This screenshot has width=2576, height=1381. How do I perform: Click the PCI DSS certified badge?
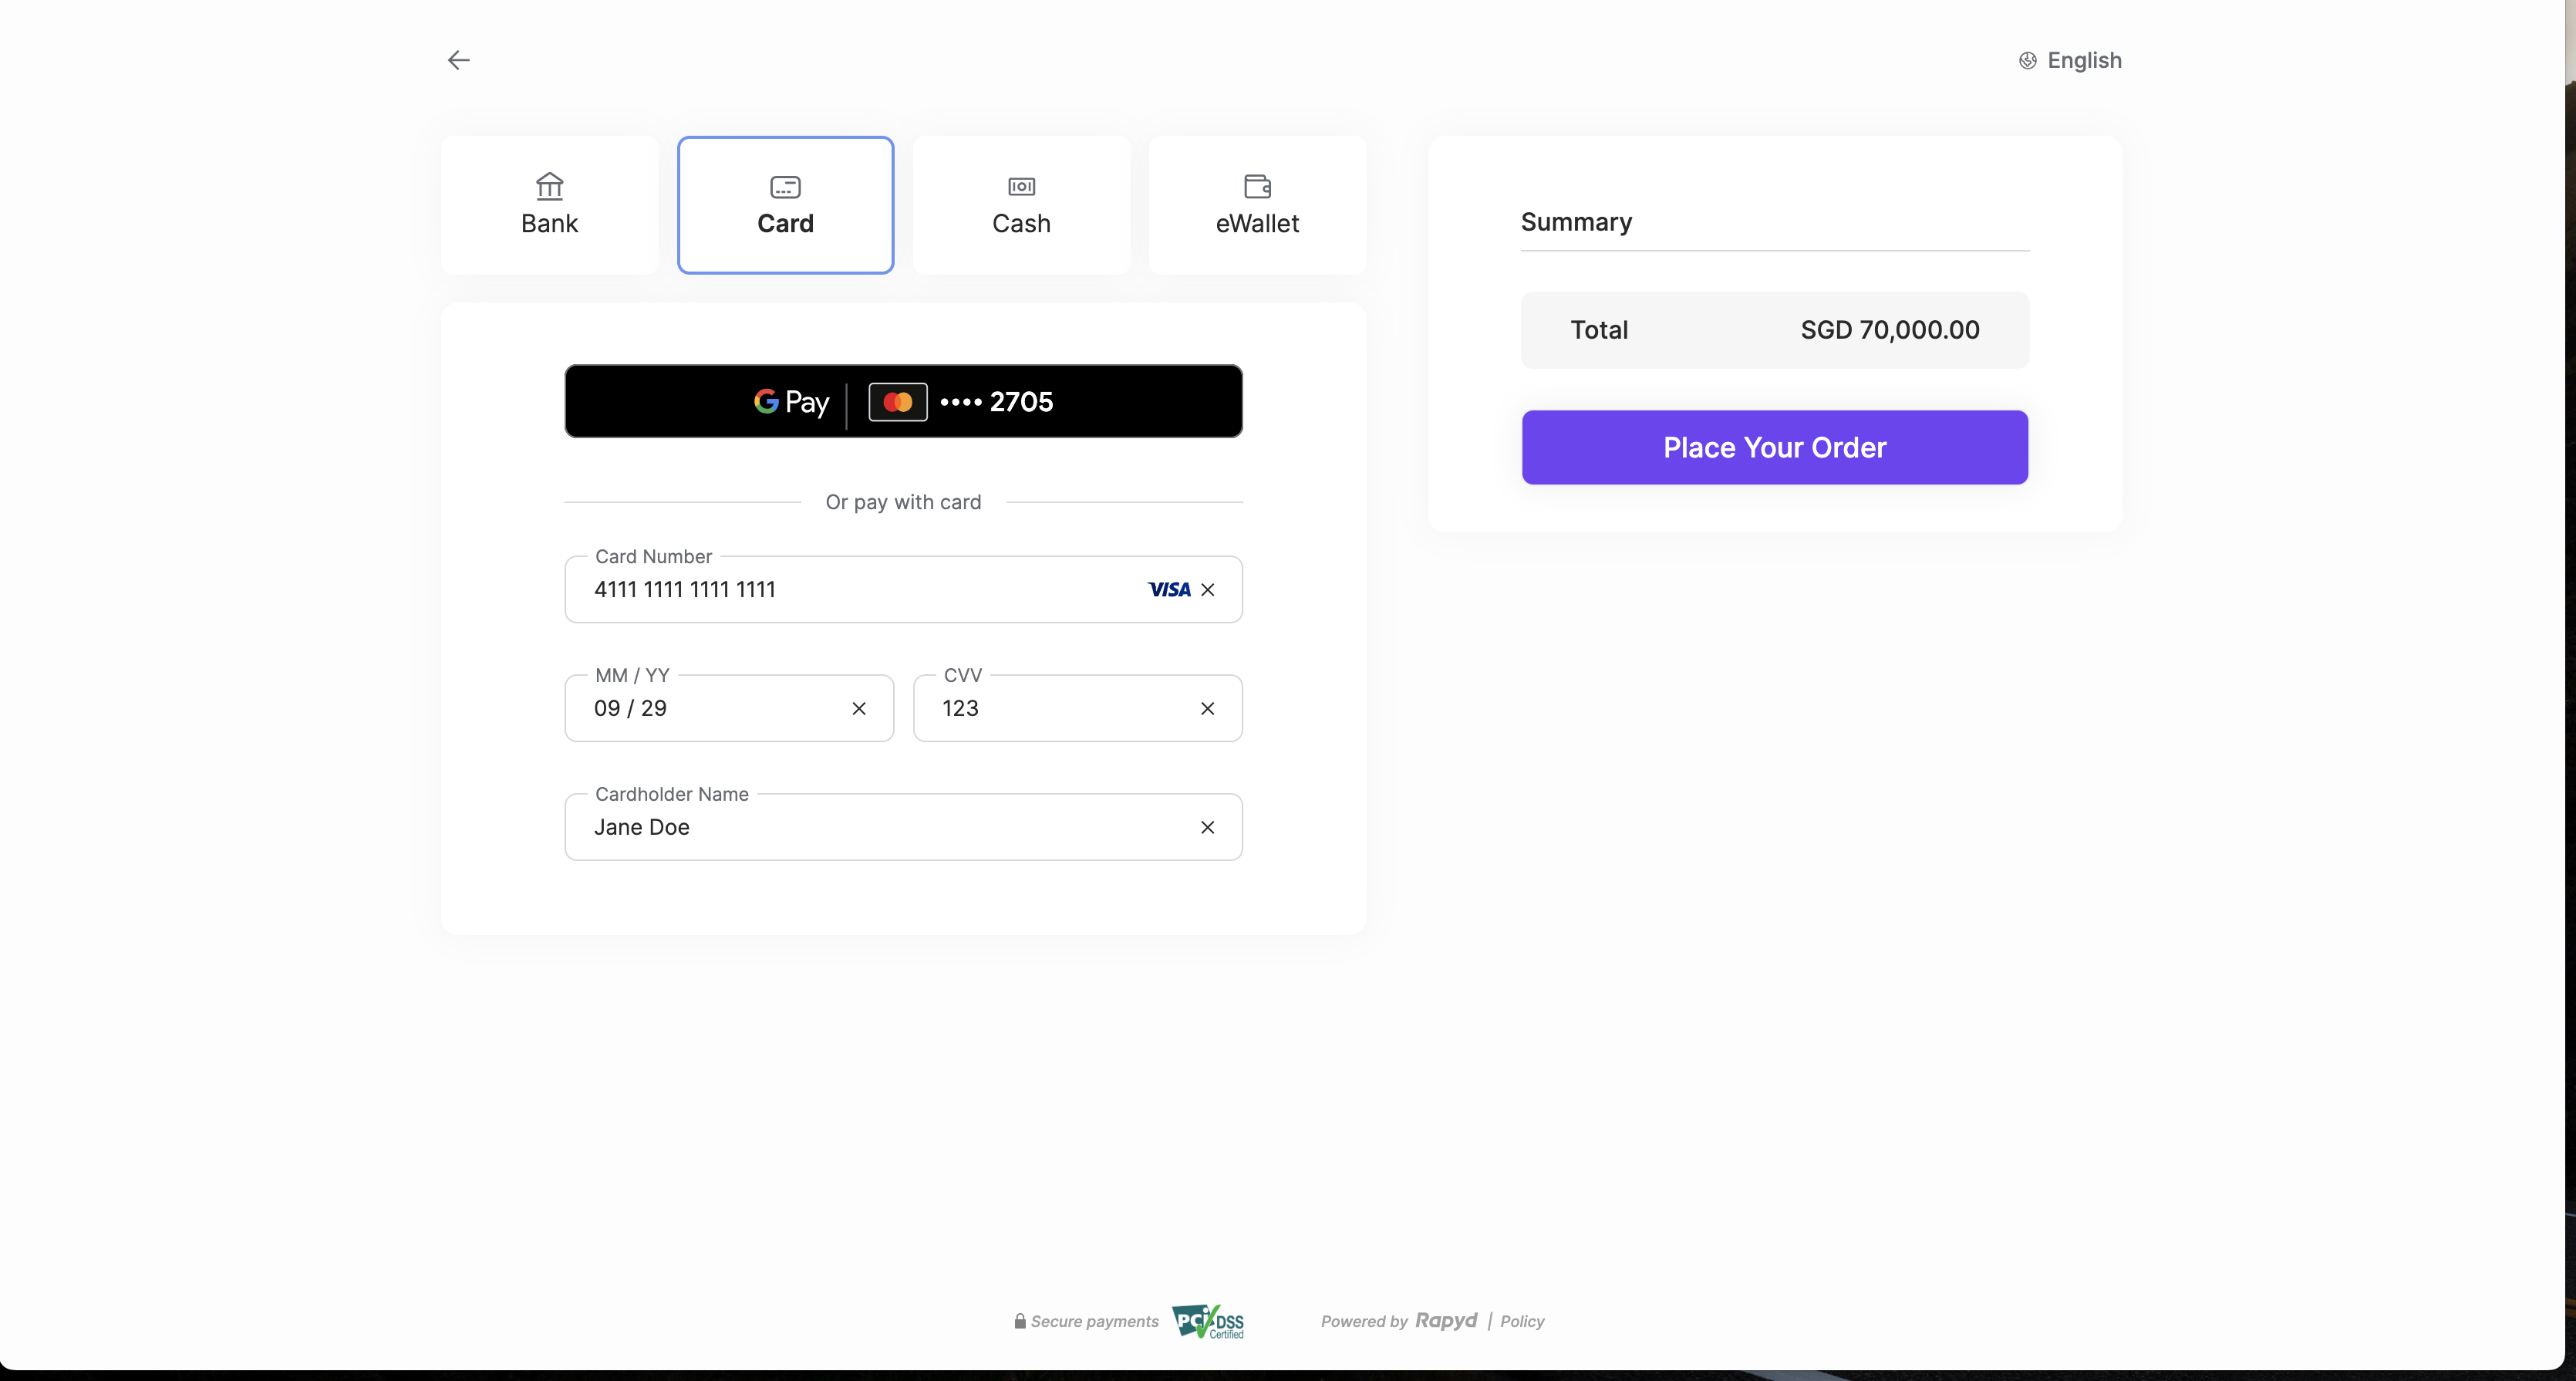(x=1209, y=1321)
